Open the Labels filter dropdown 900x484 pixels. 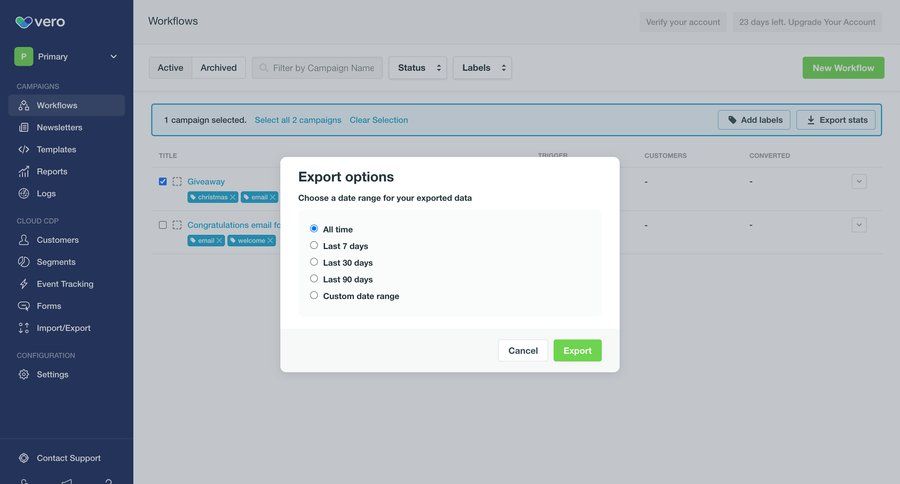482,68
